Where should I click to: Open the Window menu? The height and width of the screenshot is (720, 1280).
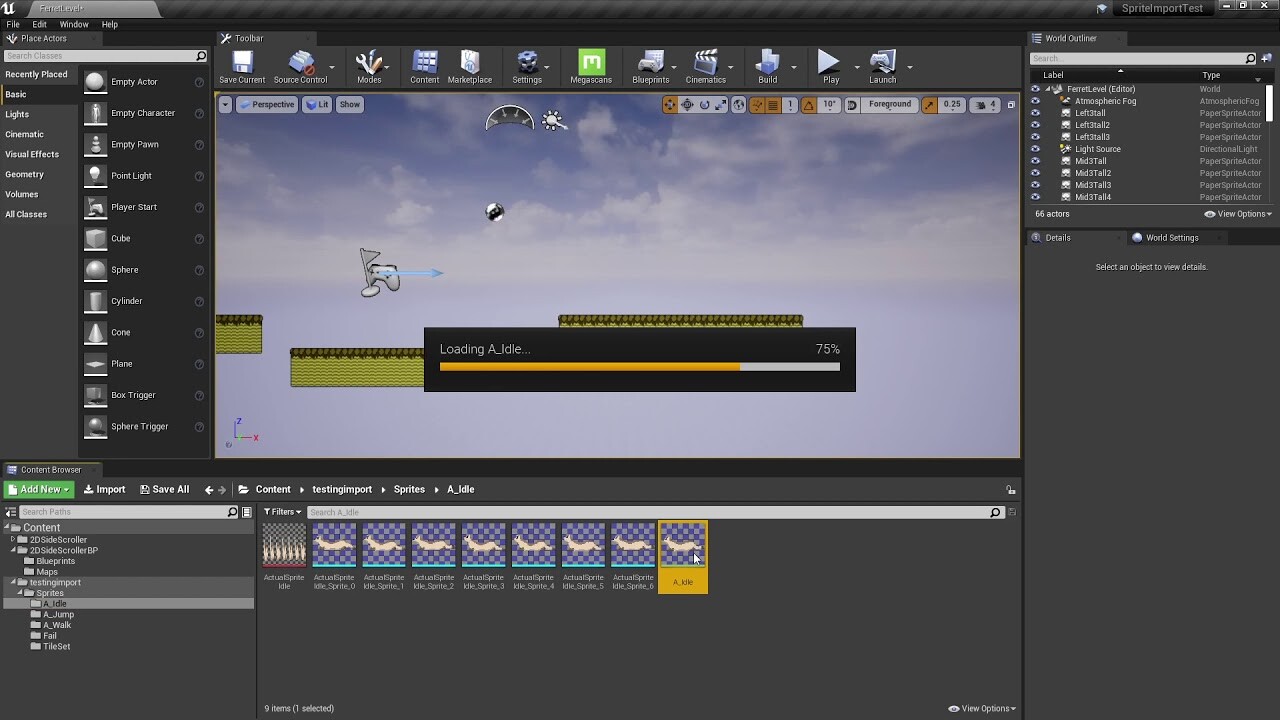click(x=74, y=24)
